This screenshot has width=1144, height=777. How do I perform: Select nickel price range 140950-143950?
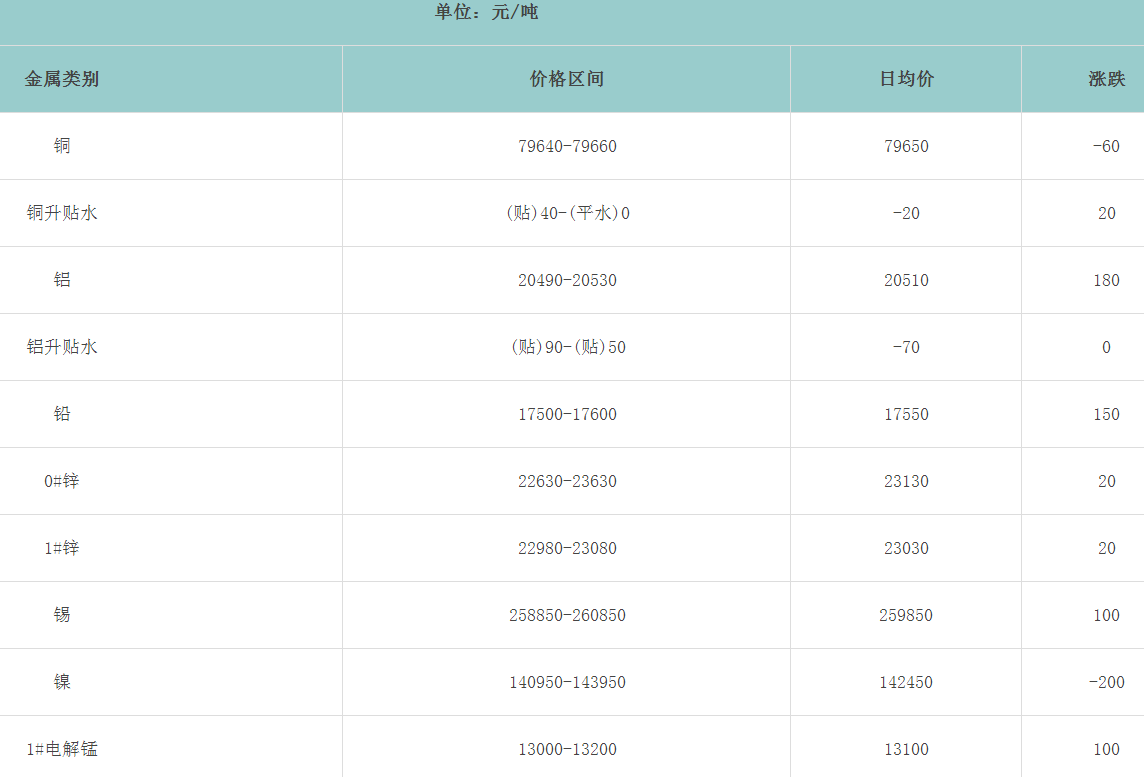567,682
